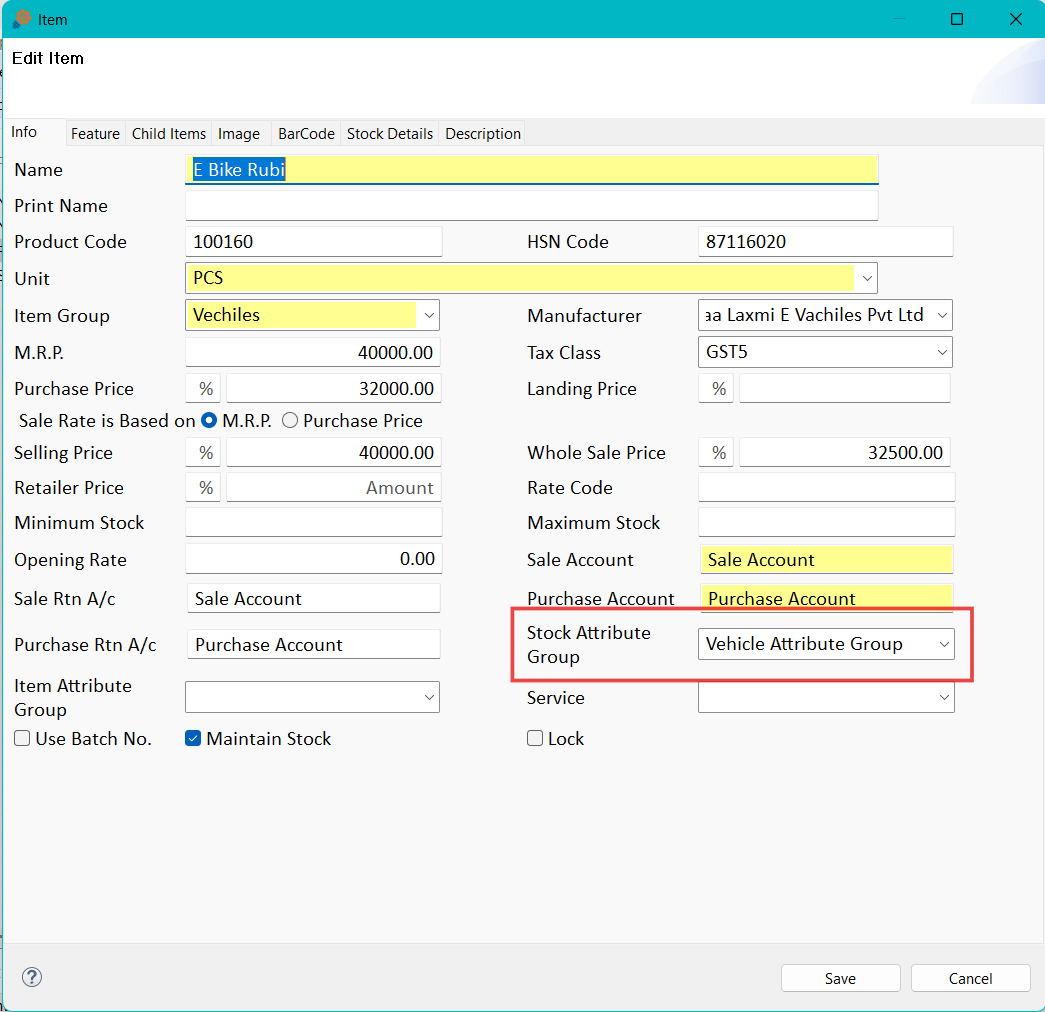Open the Manufacturer dropdown
The width and height of the screenshot is (1045, 1012).
coord(942,315)
